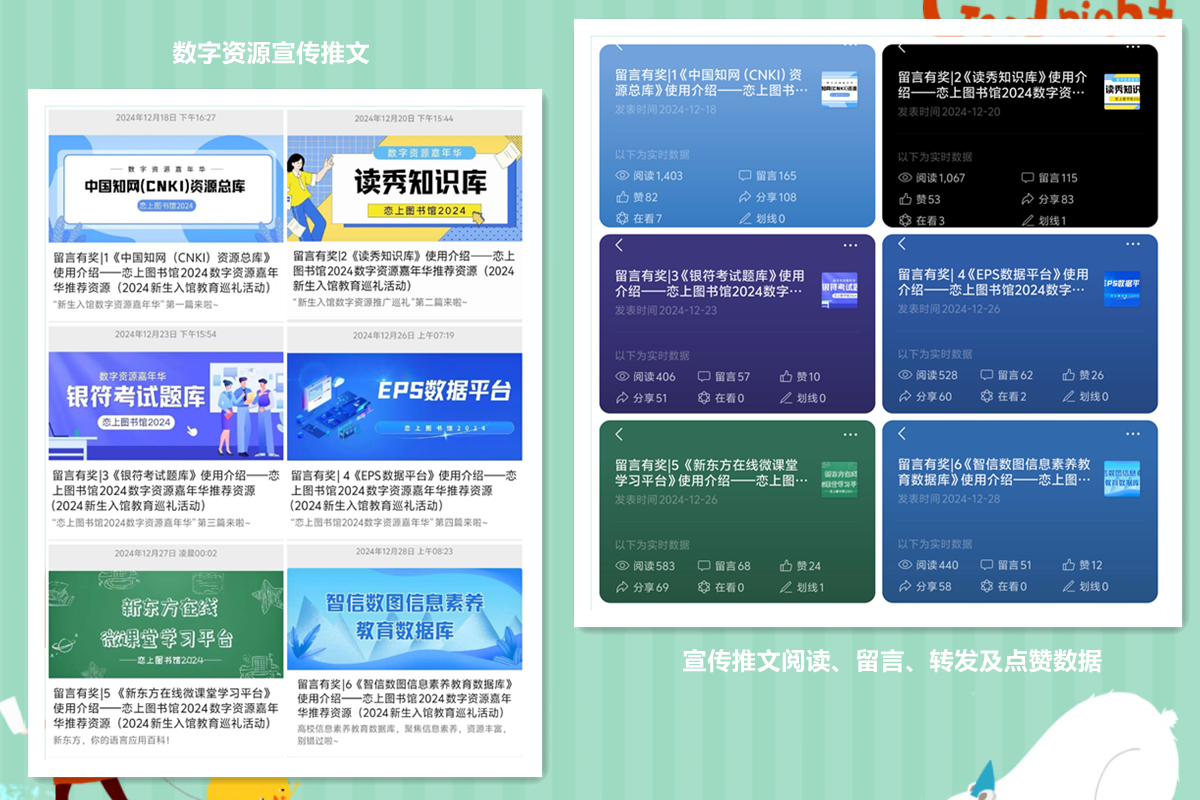Open the 智信数图信息素养教育数据库 banner image
This screenshot has width=1200, height=800.
pyautogui.click(x=404, y=619)
